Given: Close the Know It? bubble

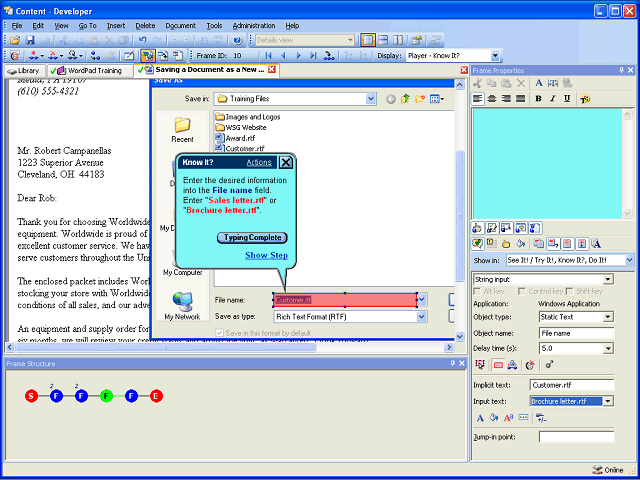Looking at the screenshot, I should coord(286,162).
